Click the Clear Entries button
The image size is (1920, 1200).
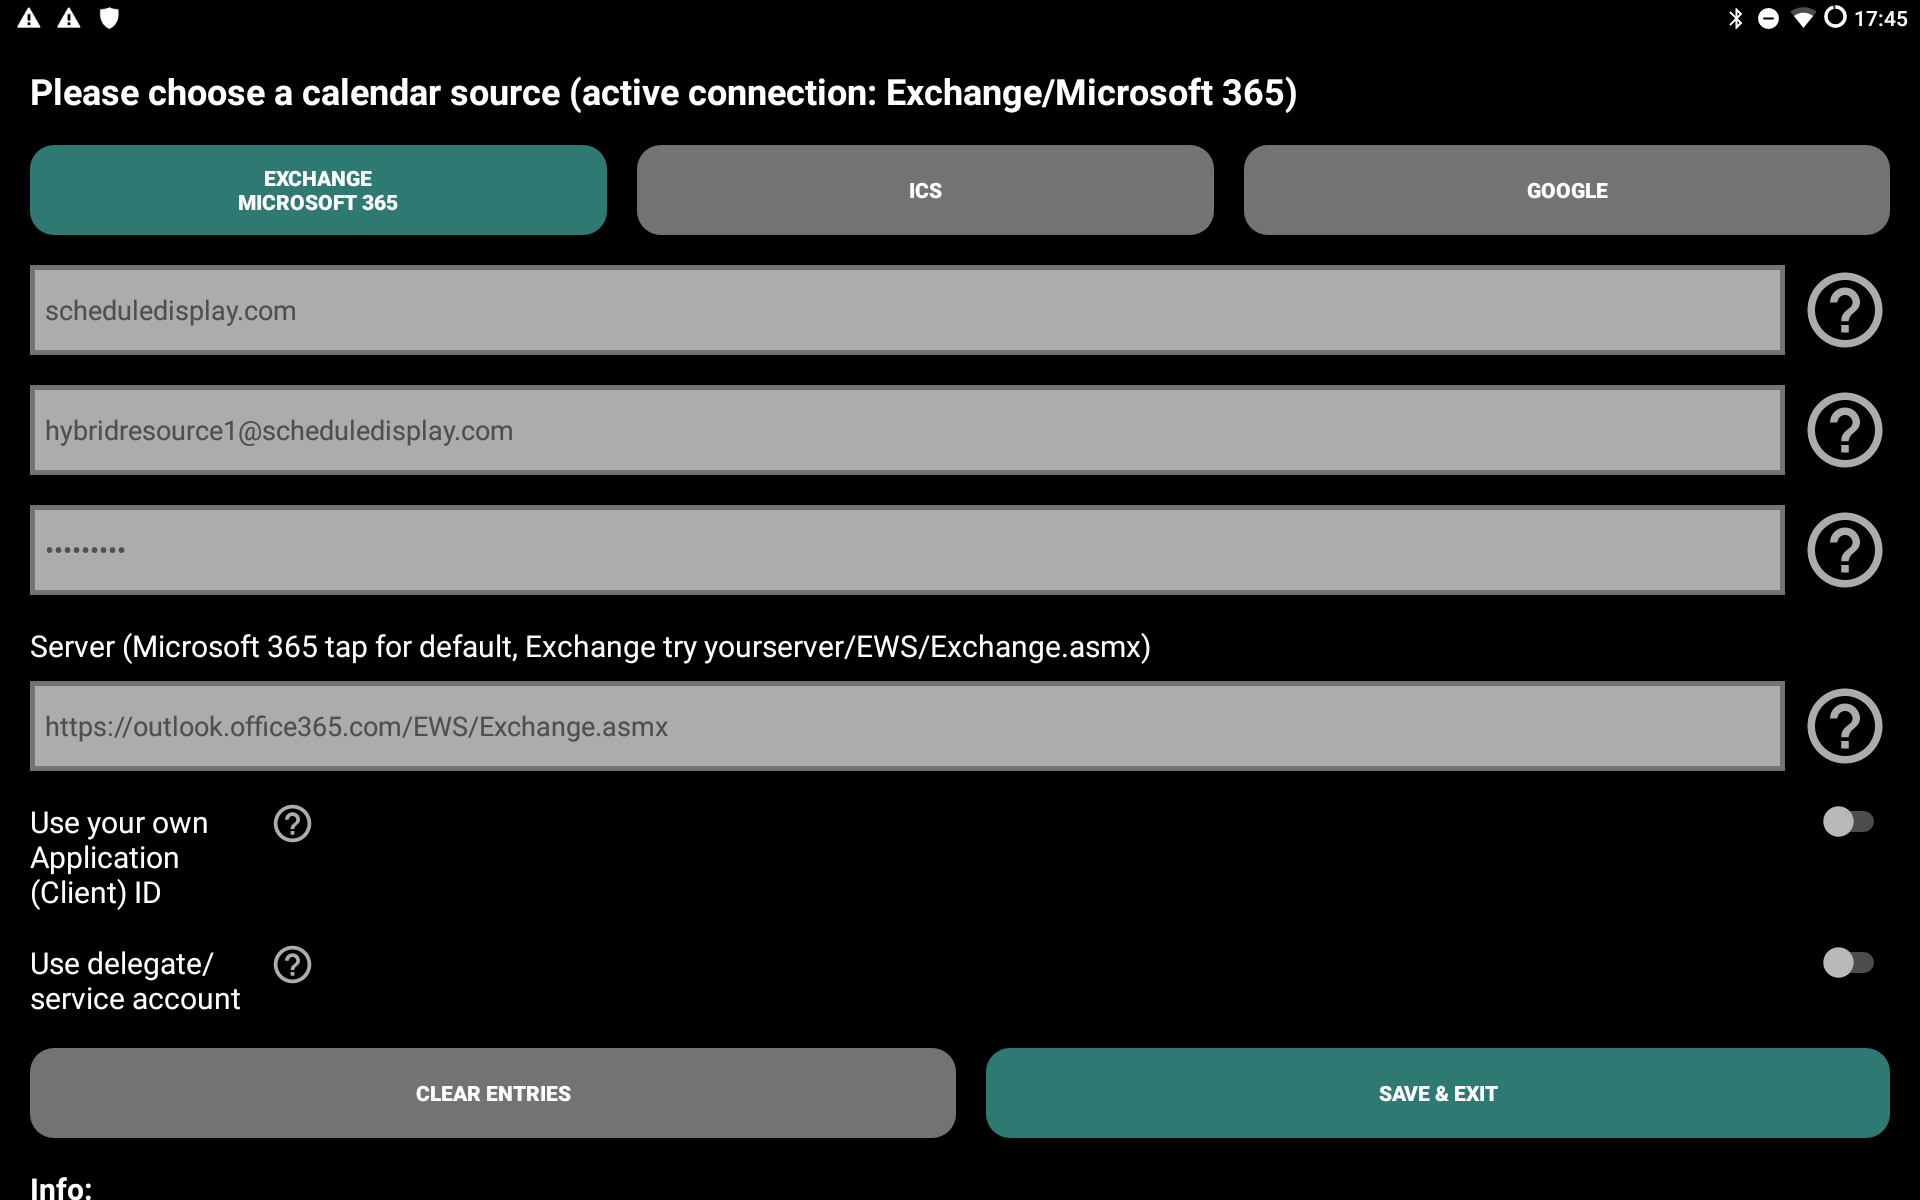point(493,1093)
